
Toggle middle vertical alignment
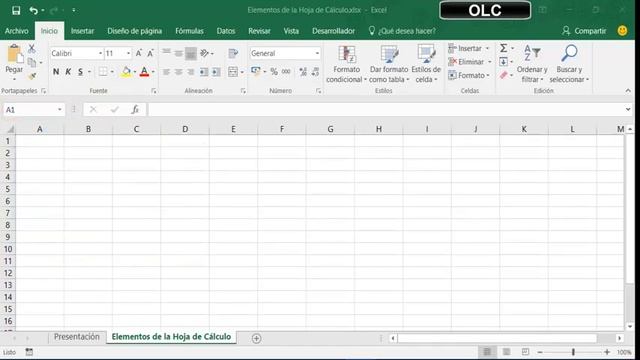[x=178, y=53]
